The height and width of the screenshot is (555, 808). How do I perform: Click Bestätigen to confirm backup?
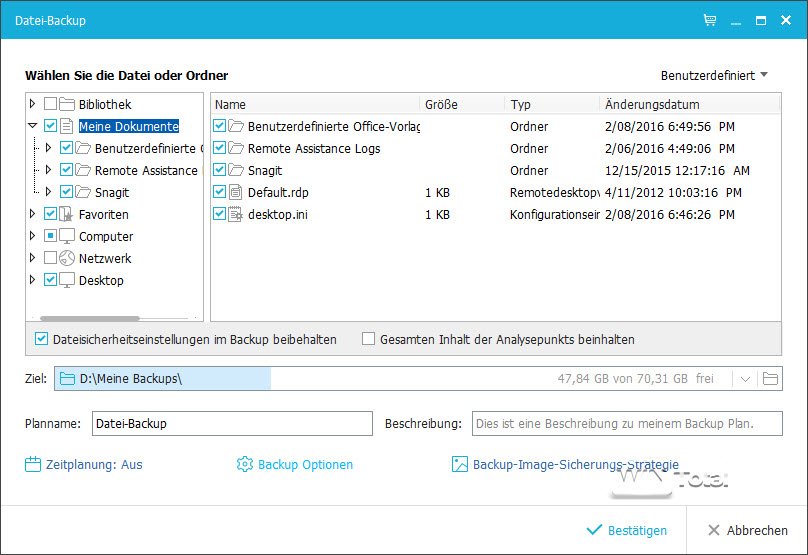tap(627, 530)
